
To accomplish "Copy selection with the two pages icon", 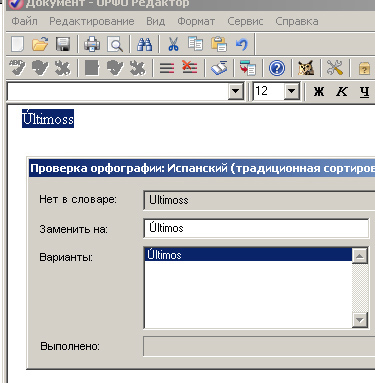I will tap(195, 44).
